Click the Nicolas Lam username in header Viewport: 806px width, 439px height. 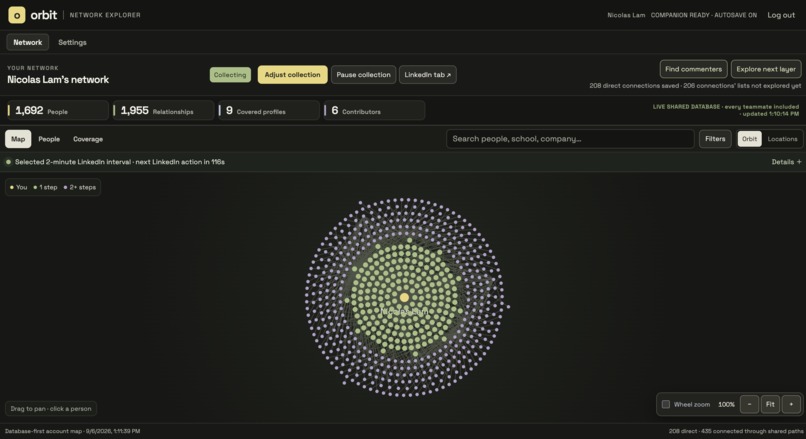coord(626,15)
